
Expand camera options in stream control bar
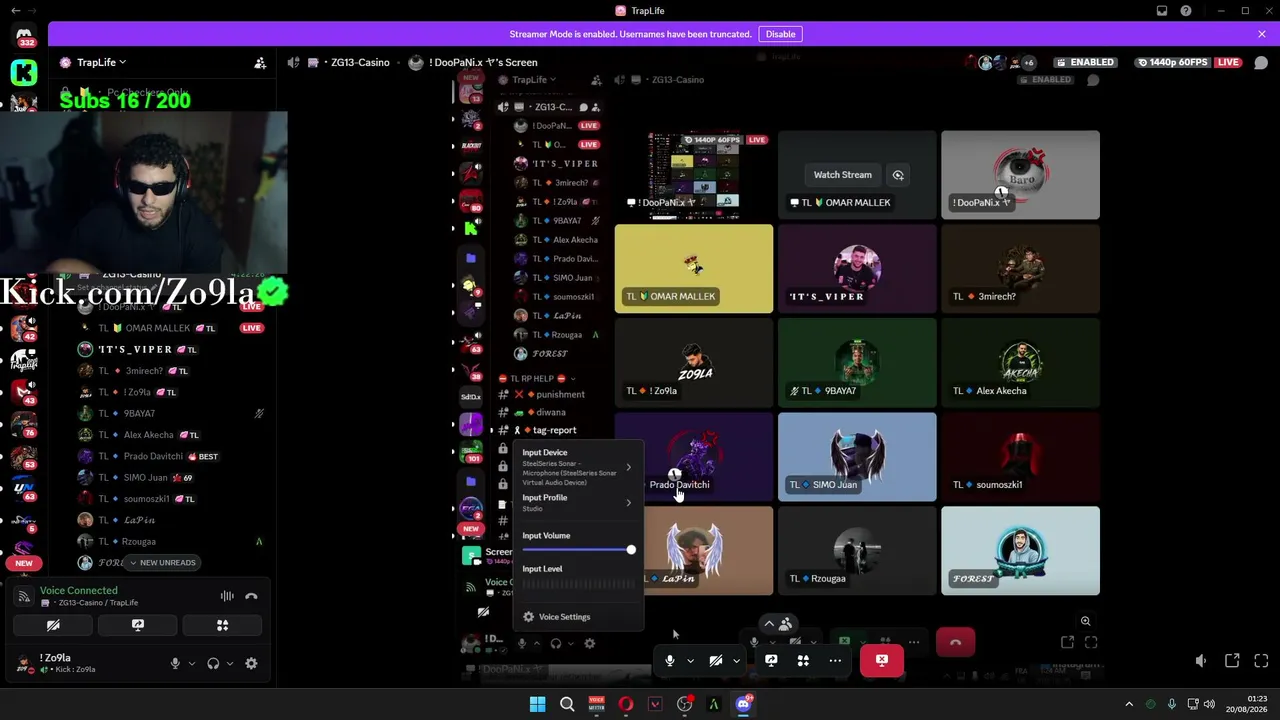pos(736,661)
